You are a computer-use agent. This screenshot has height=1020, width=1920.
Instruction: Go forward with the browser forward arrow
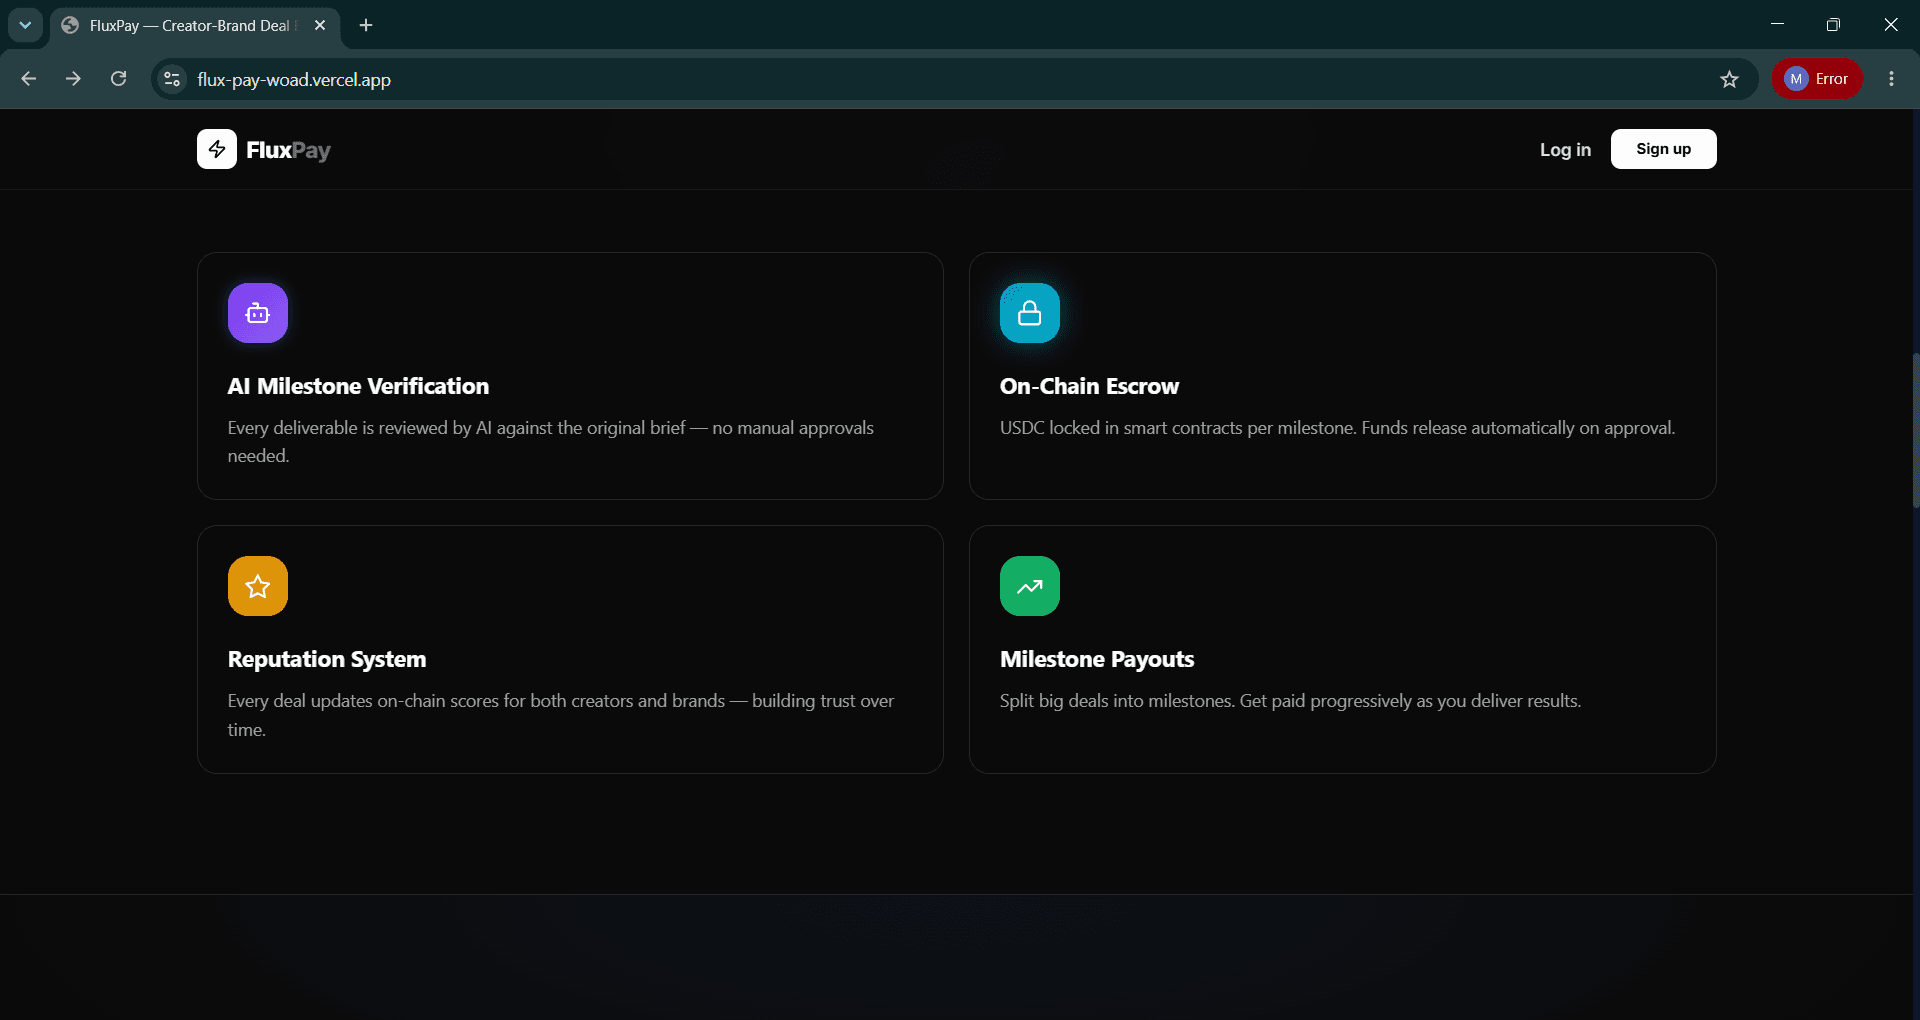tap(73, 79)
